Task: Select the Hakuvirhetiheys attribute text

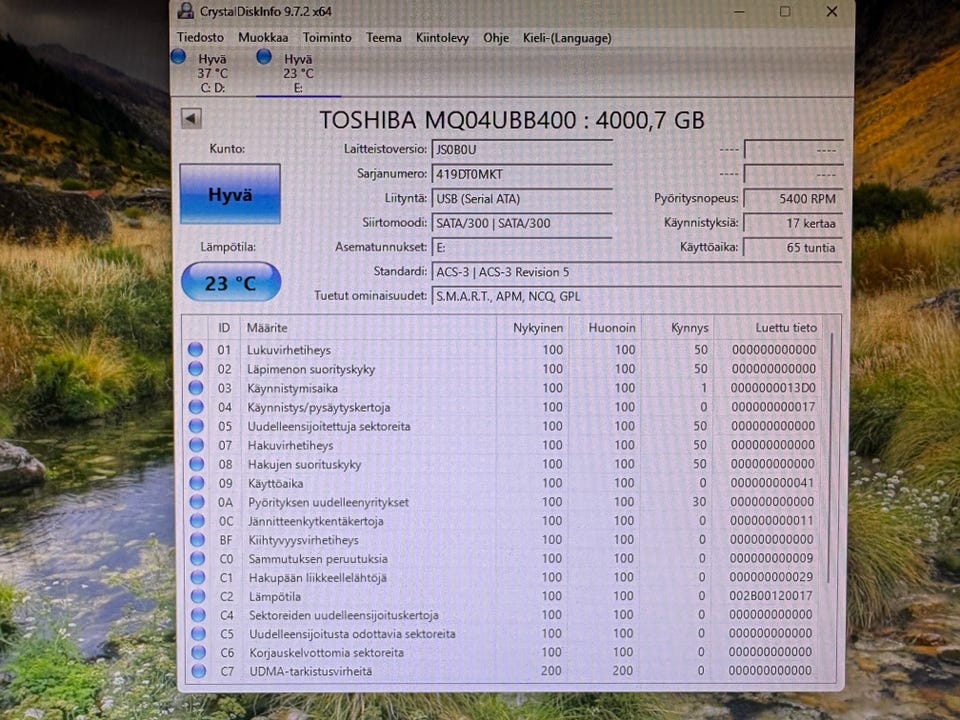Action: point(291,445)
